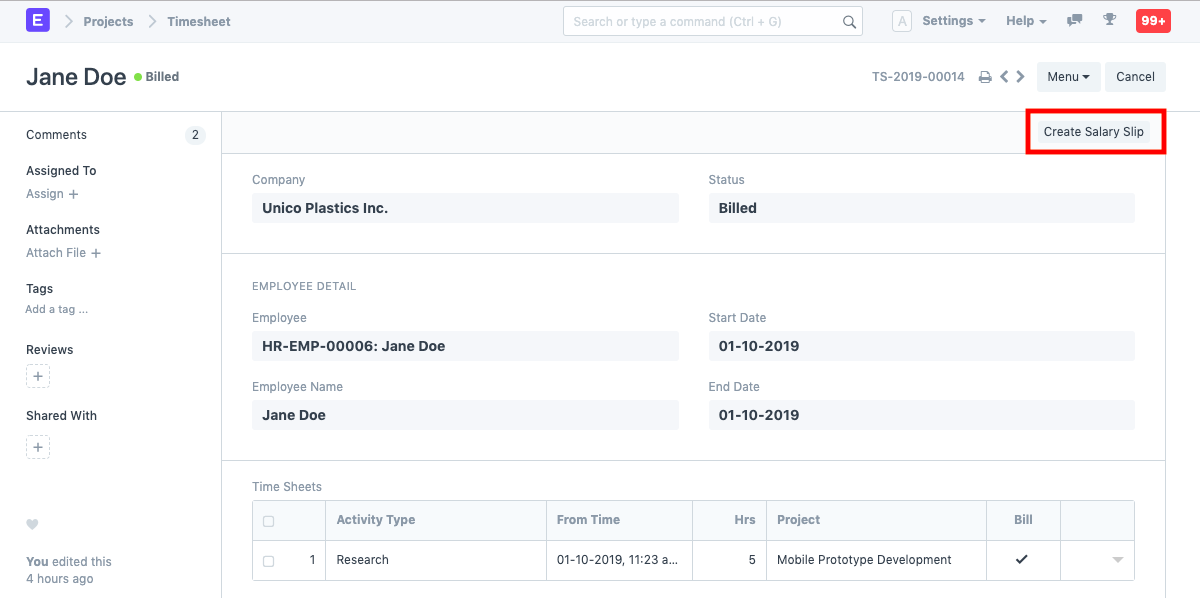Click the Create Salary Slip button
Viewport: 1200px width, 598px height.
(x=1094, y=131)
